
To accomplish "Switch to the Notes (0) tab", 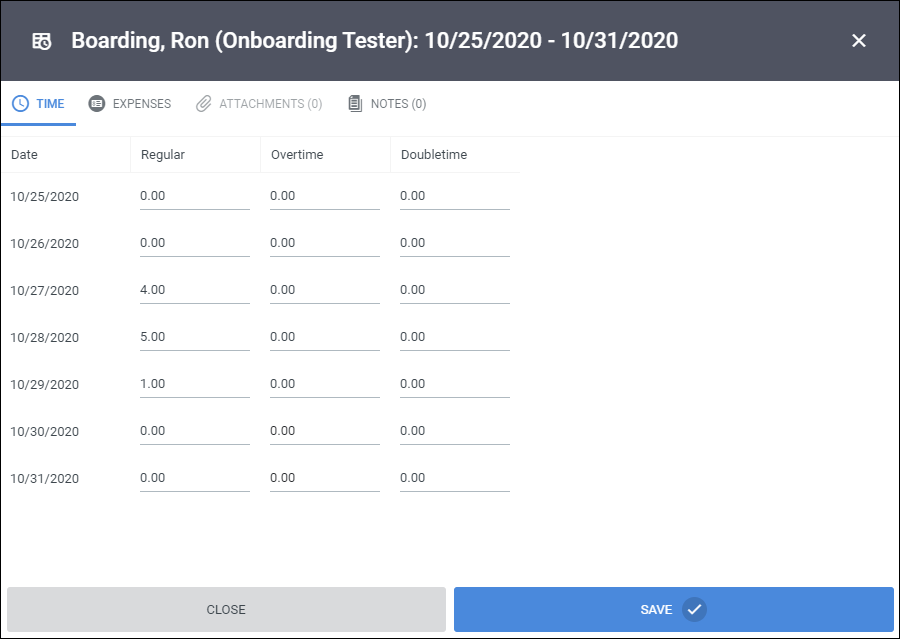I will (387, 104).
